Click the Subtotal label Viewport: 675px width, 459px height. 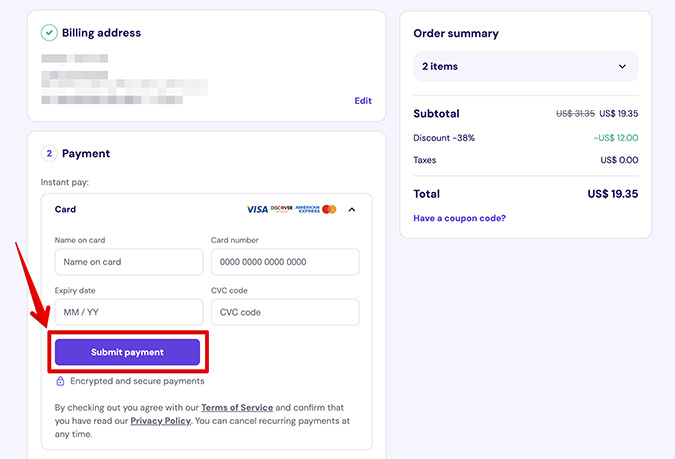[x=436, y=114]
